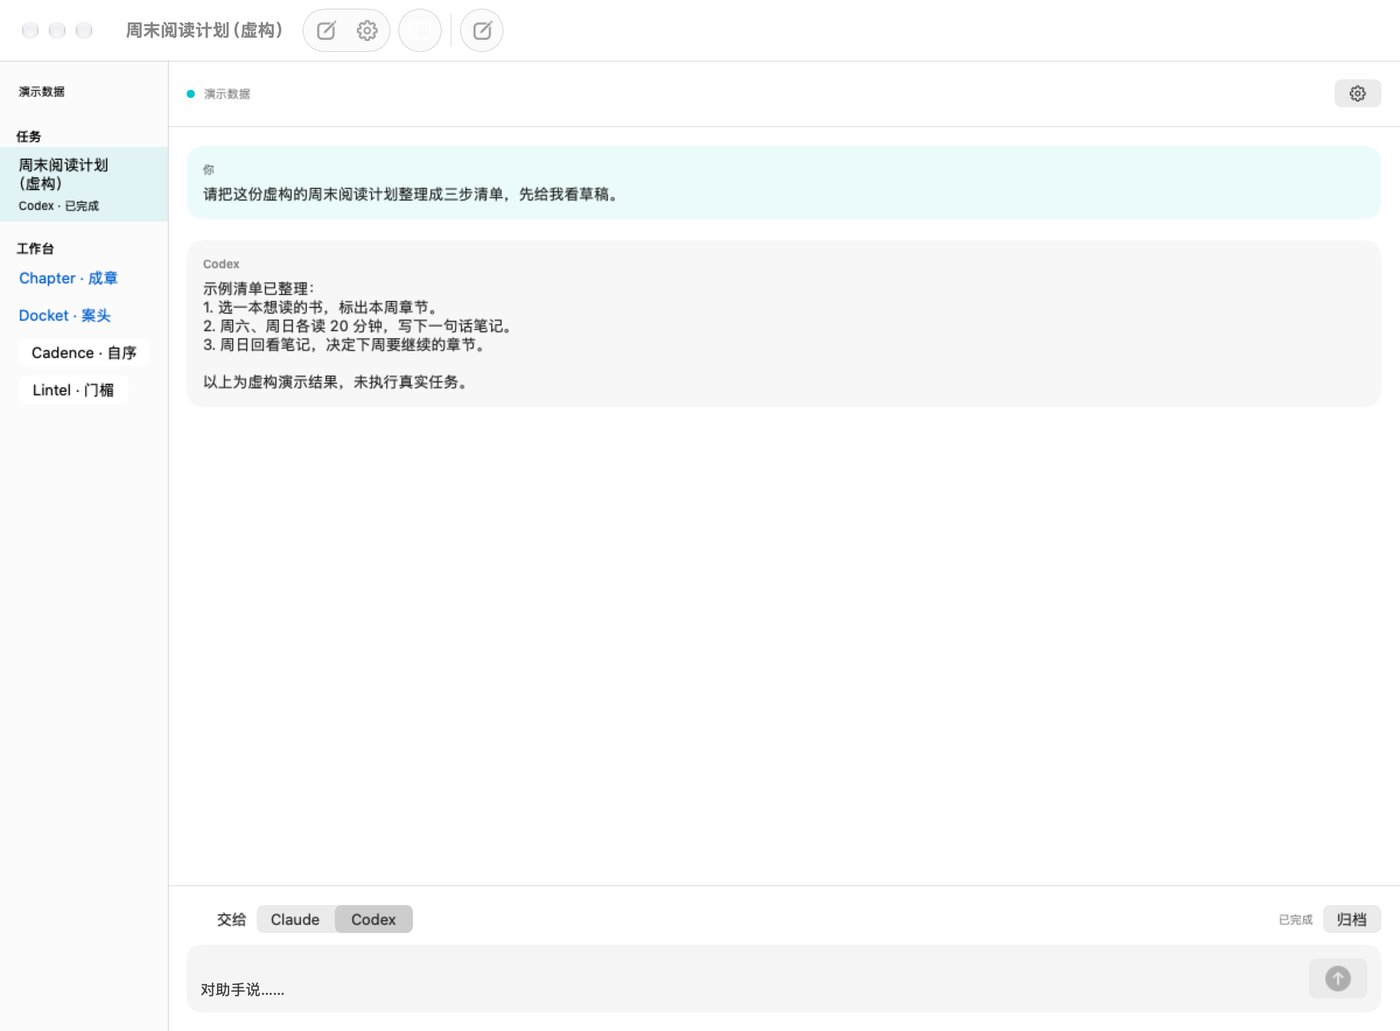1400x1031 pixels.
Task: Click the 演示数据 label at the sidebar top
Action: (x=42, y=92)
